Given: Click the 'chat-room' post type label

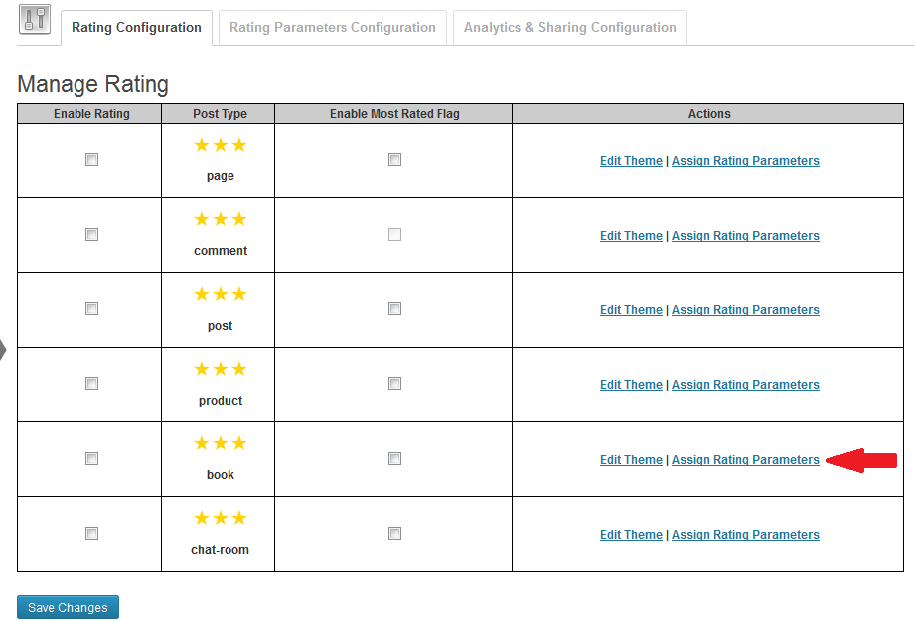Looking at the screenshot, I should tap(220, 550).
